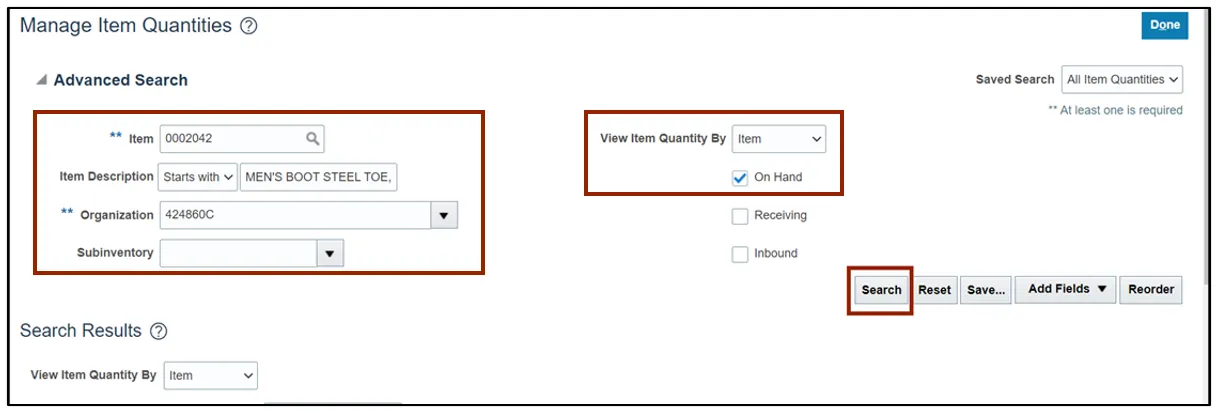Open the Organization dropdown arrow
This screenshot has width=1216, height=412.
pyautogui.click(x=444, y=215)
